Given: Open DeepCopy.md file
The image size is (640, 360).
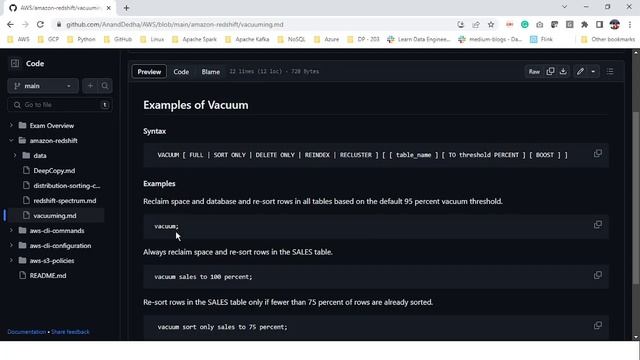Looking at the screenshot, I should pos(54,171).
